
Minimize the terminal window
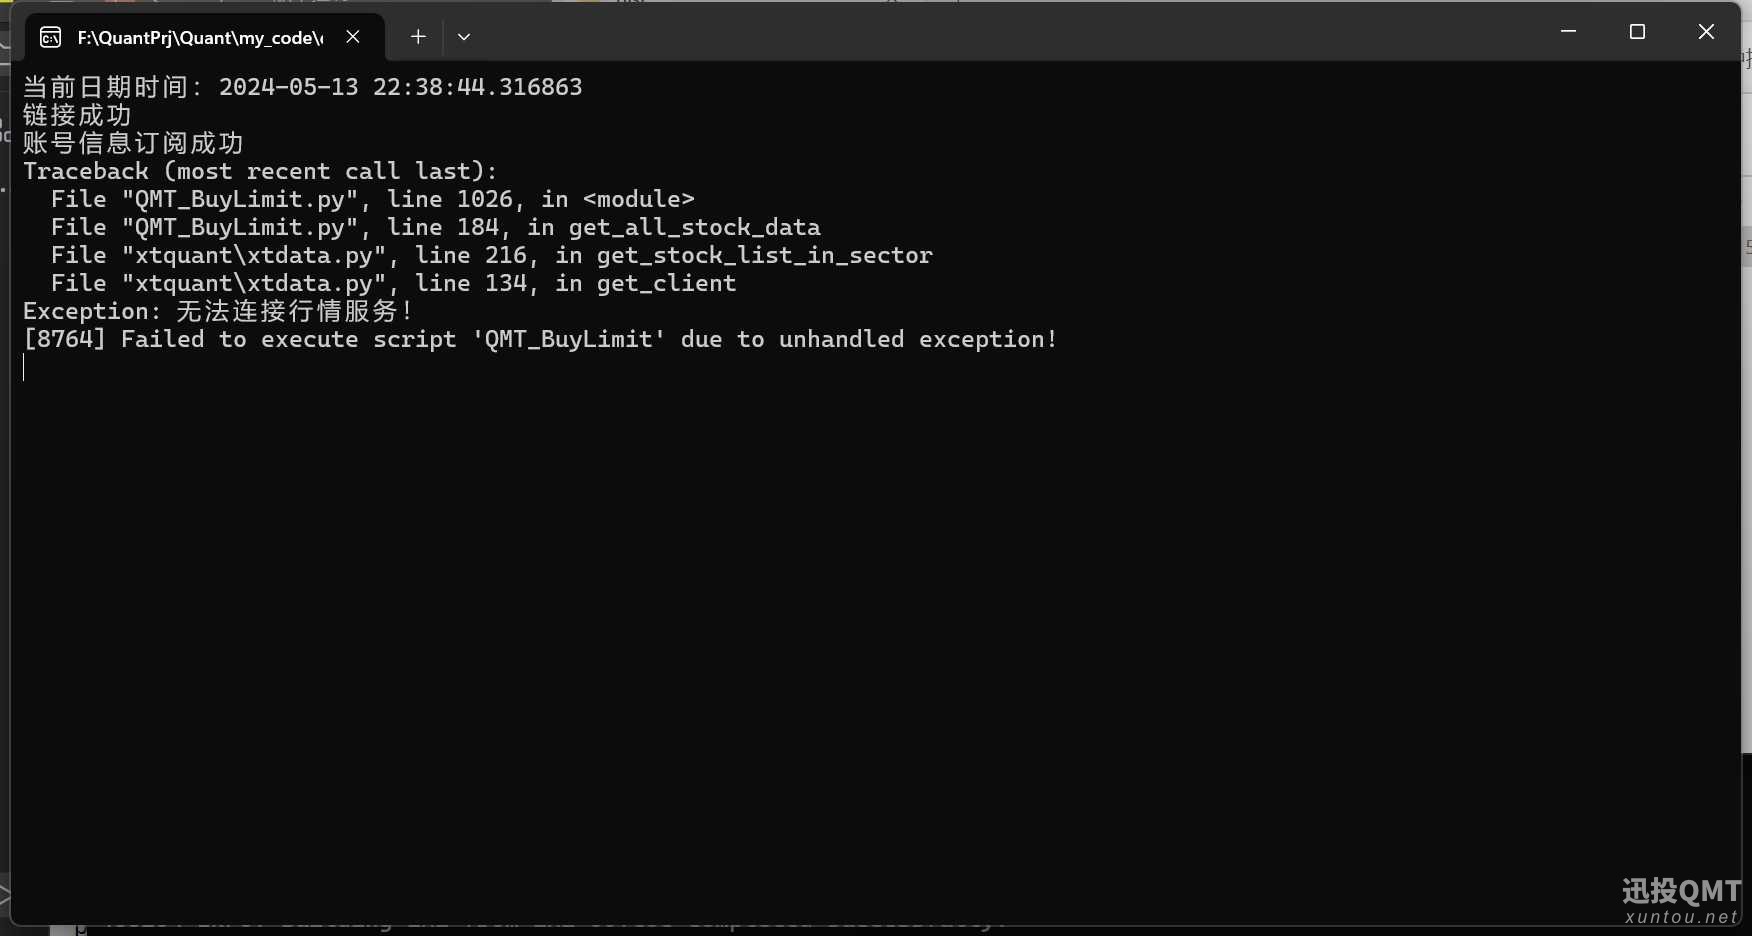click(1568, 32)
